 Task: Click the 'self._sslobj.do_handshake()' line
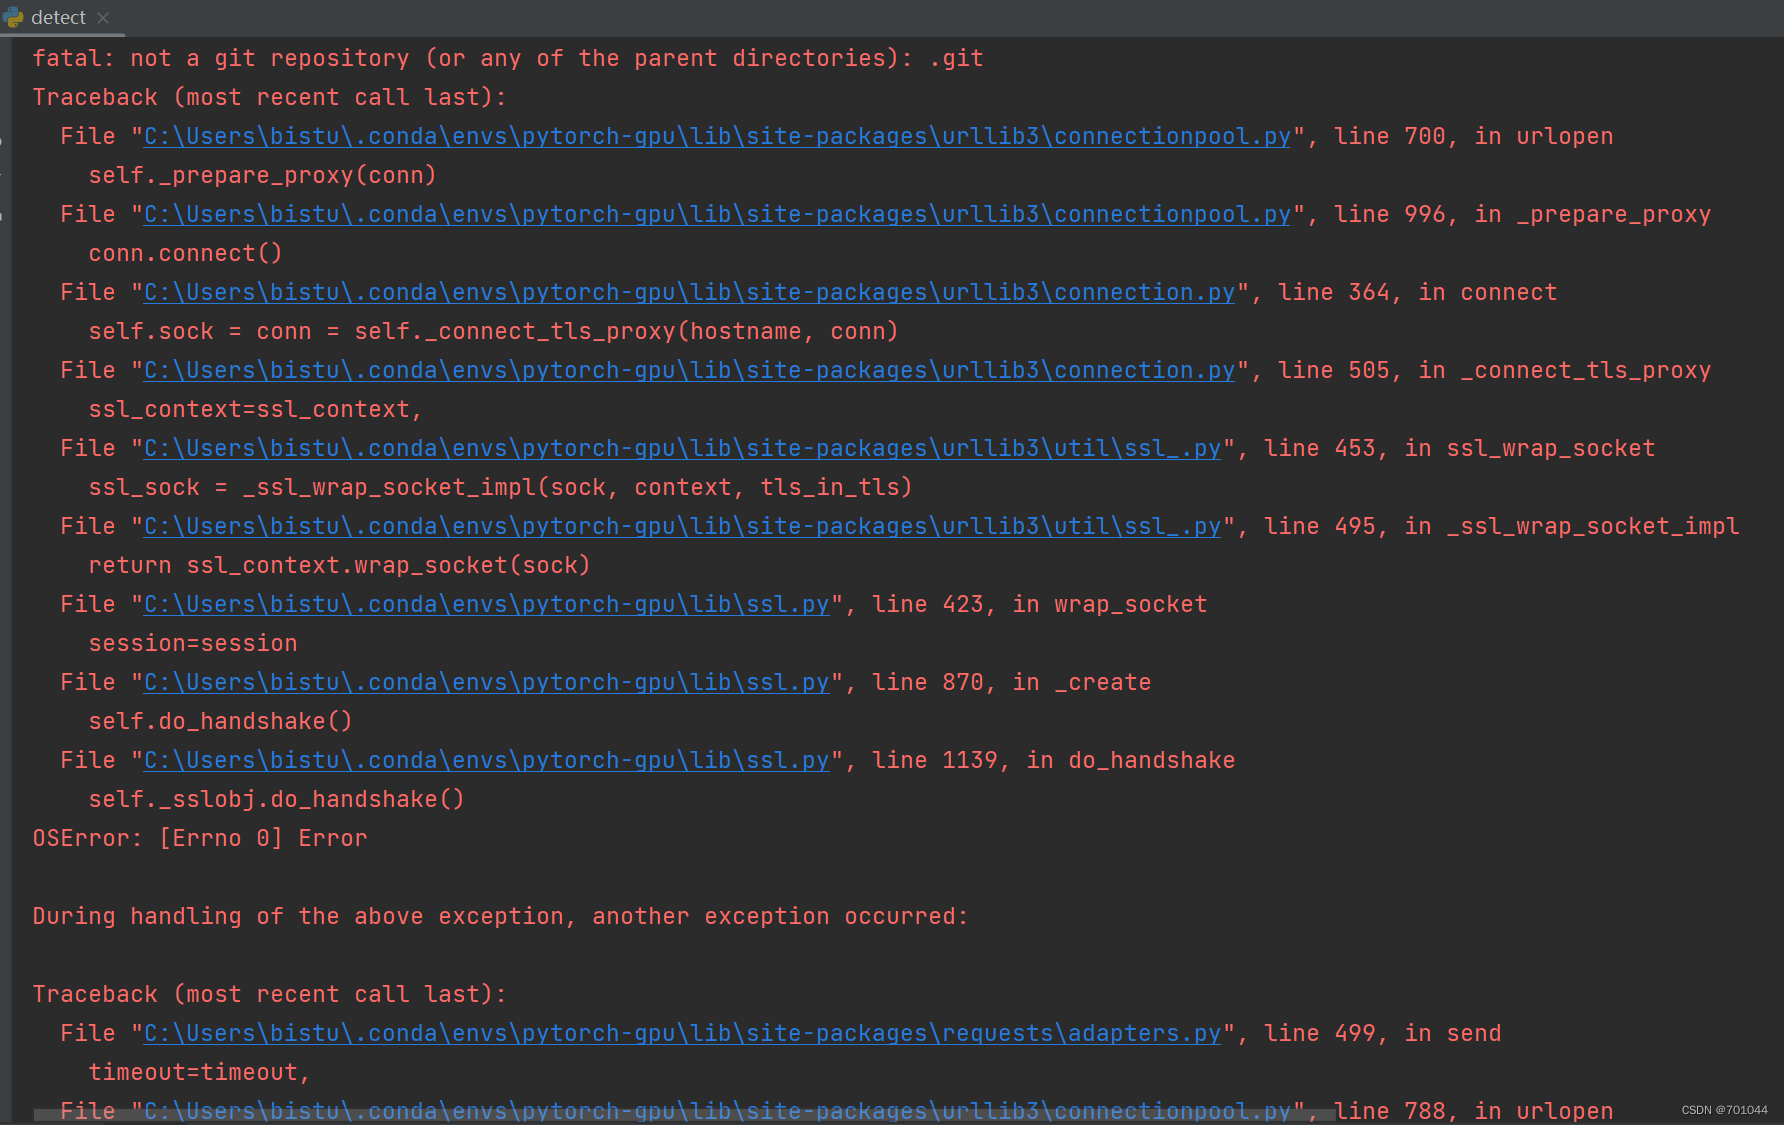point(276,799)
